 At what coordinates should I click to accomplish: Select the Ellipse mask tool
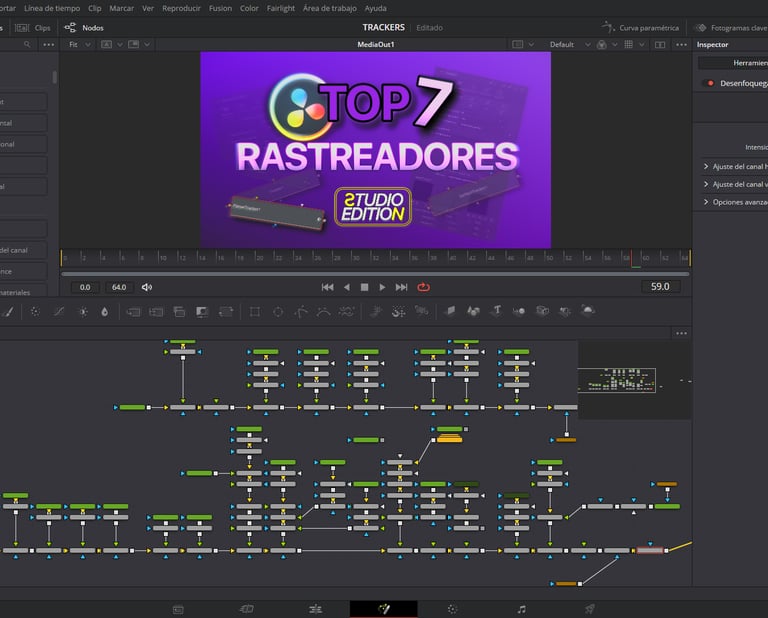(x=278, y=311)
